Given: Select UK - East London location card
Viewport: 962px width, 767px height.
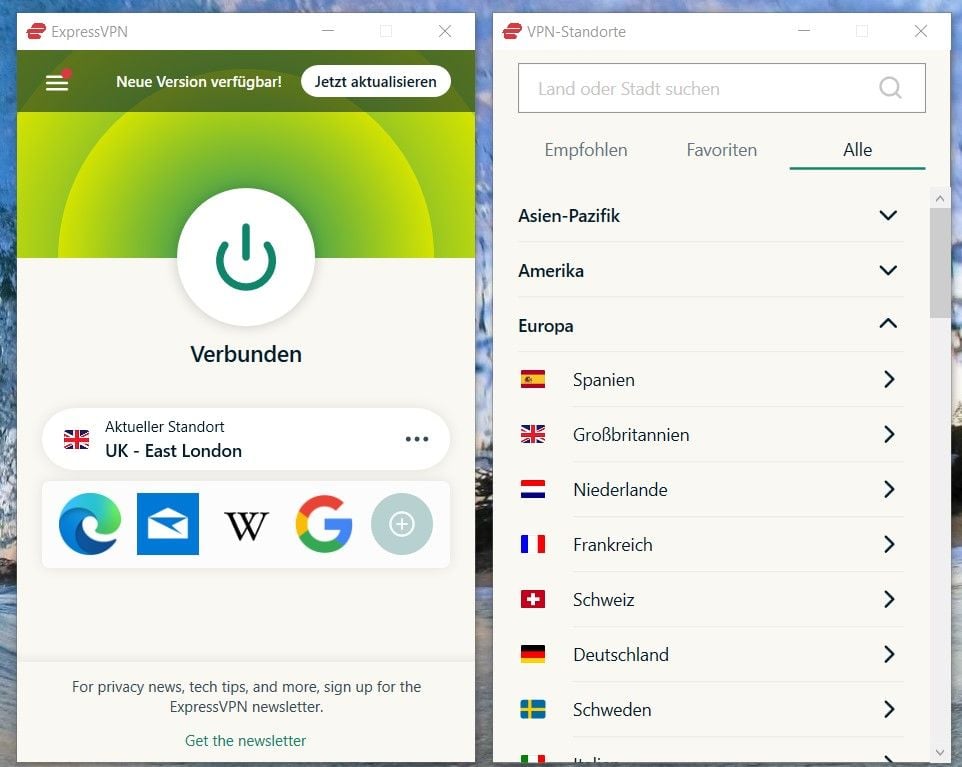Looking at the screenshot, I should 246,439.
